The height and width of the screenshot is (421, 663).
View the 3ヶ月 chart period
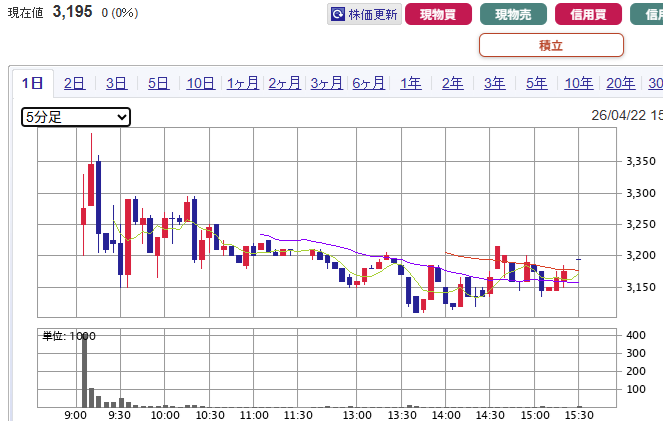click(x=327, y=83)
